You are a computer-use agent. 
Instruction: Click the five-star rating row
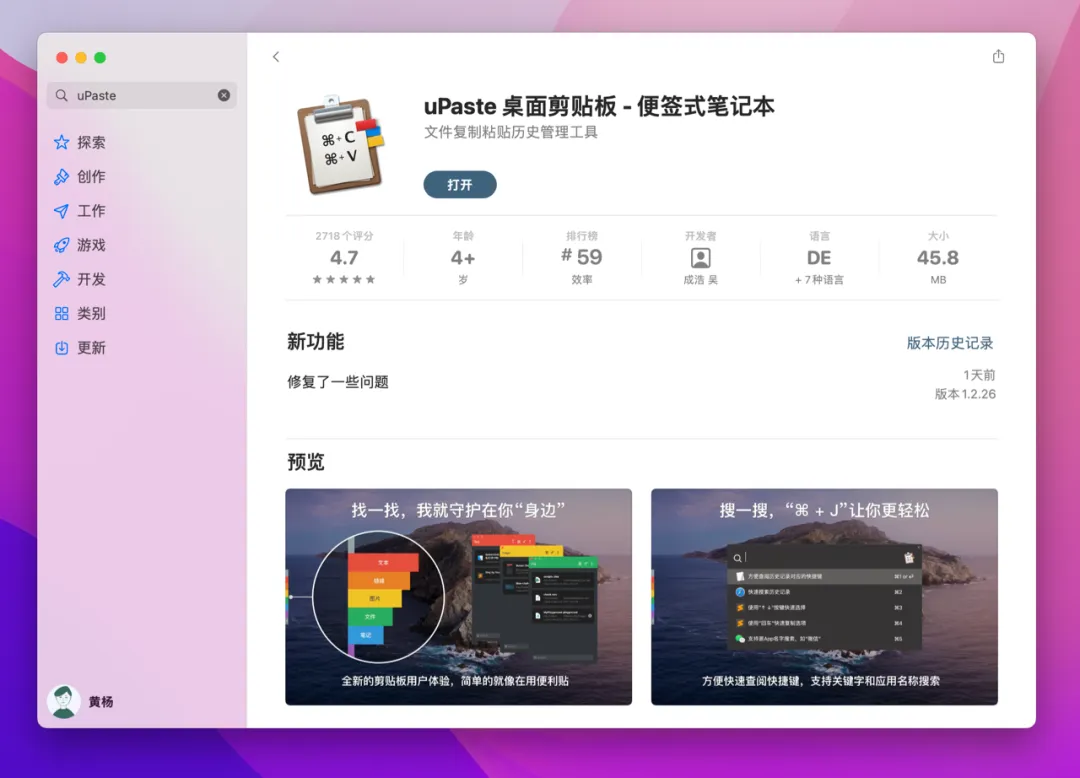(x=344, y=280)
